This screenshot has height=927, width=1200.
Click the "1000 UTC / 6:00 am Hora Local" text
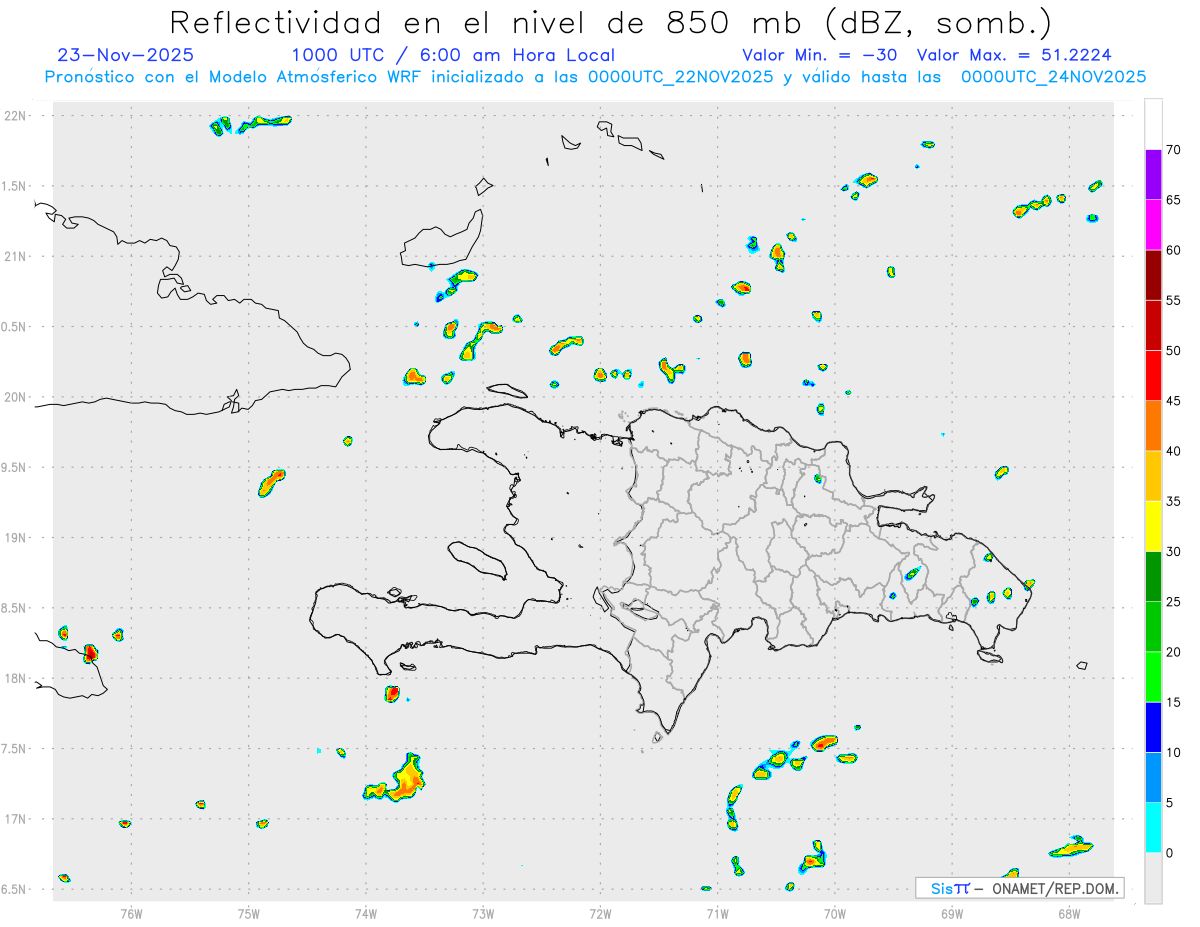click(x=453, y=55)
